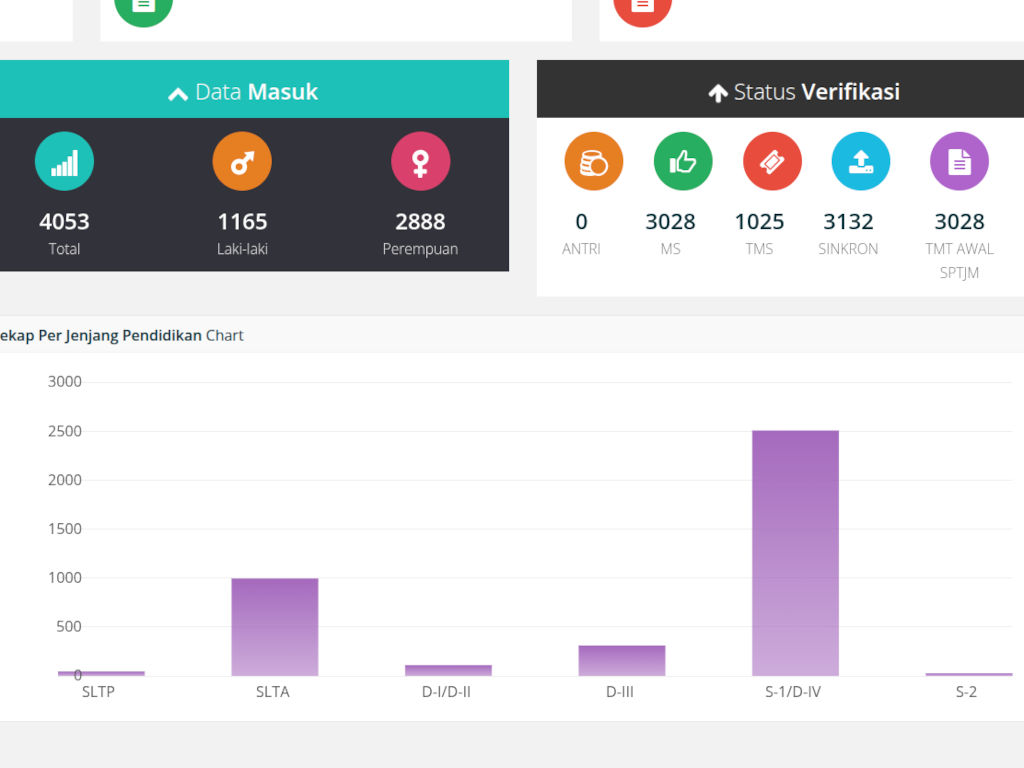This screenshot has width=1024, height=768.
Task: Click the Rekap Per Jenjang Pendidikan chart header
Action: [x=120, y=335]
